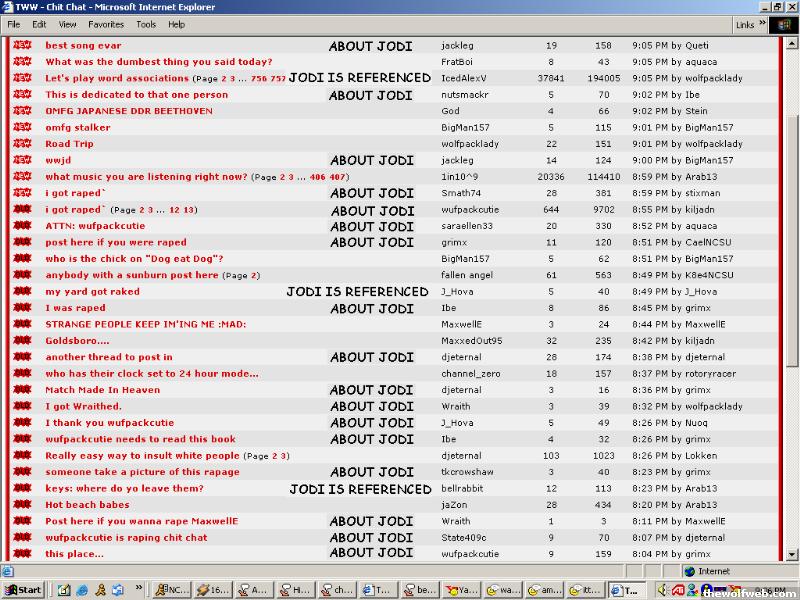Click the scrollbar up arrow

pyautogui.click(x=790, y=43)
